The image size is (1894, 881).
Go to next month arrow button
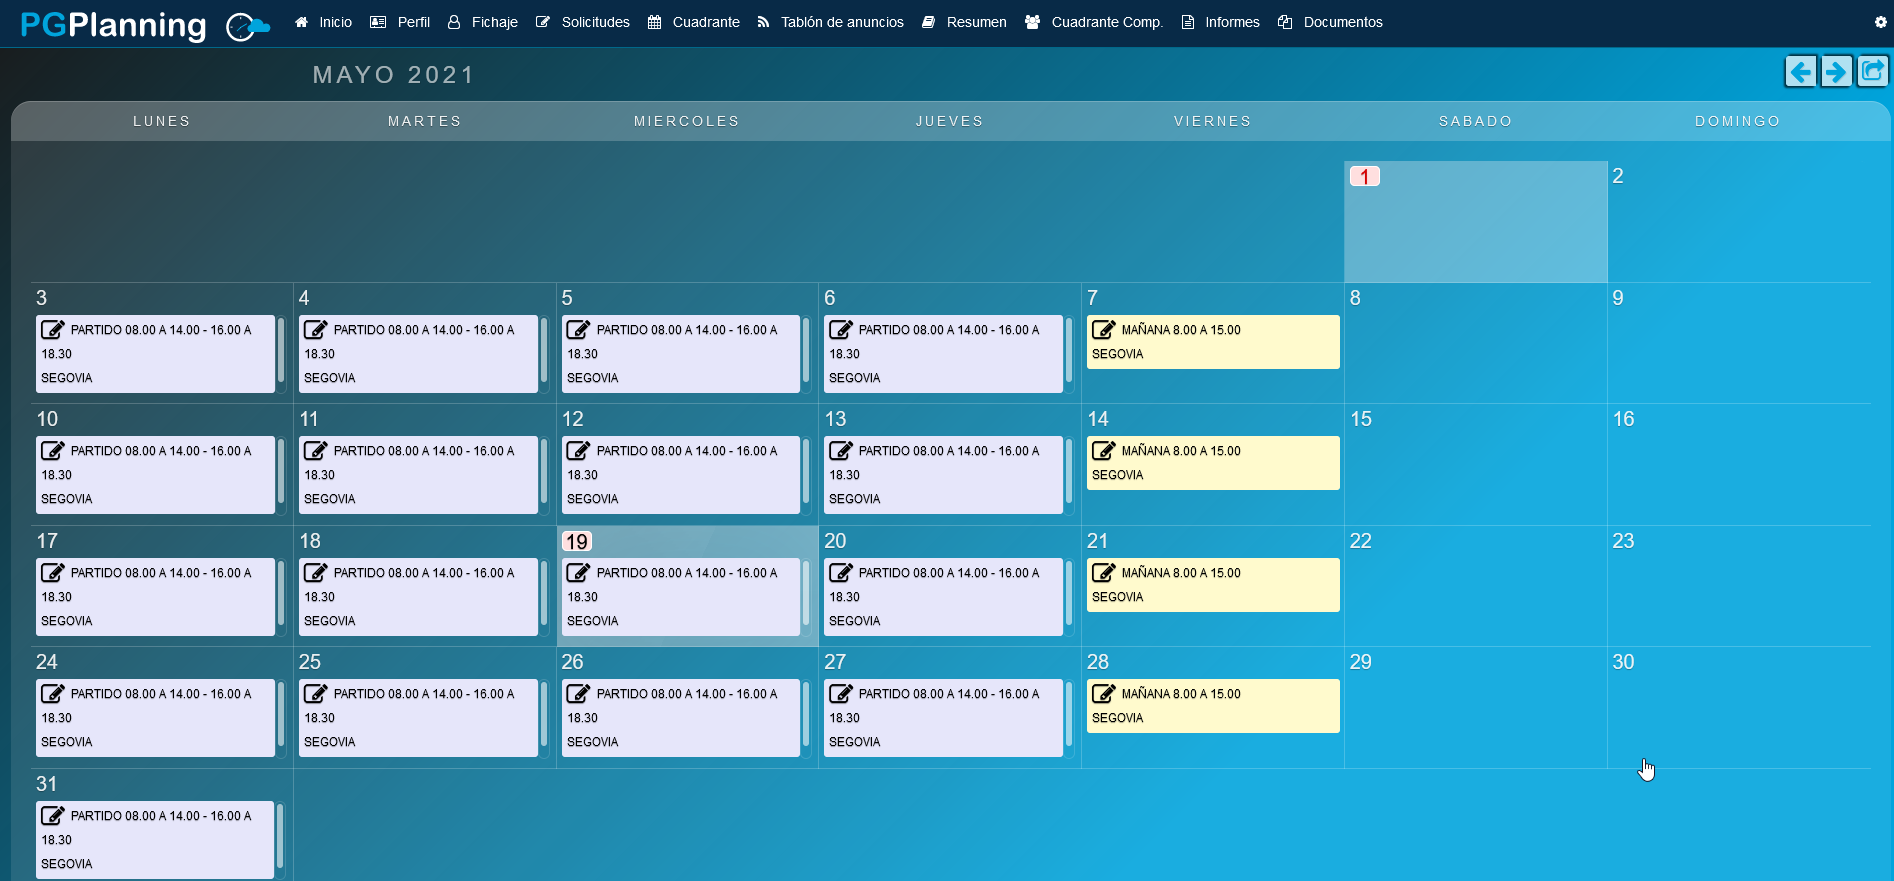tap(1836, 72)
